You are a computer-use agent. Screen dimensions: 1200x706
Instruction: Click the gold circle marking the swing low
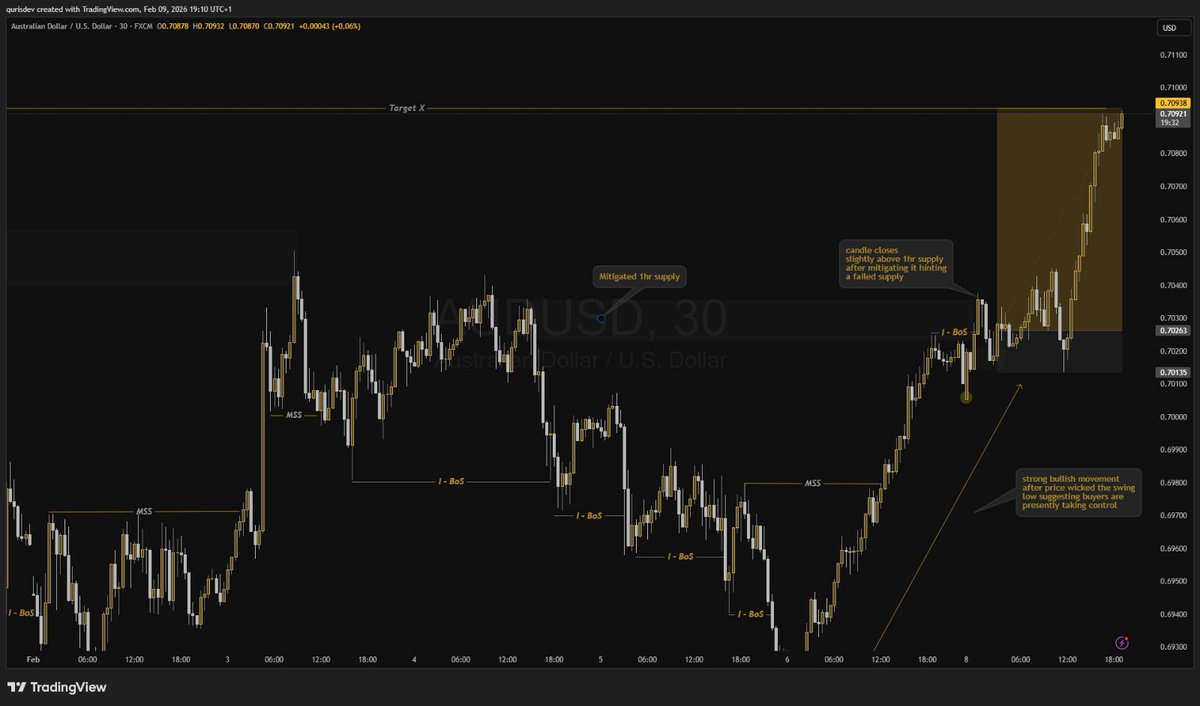(x=966, y=397)
